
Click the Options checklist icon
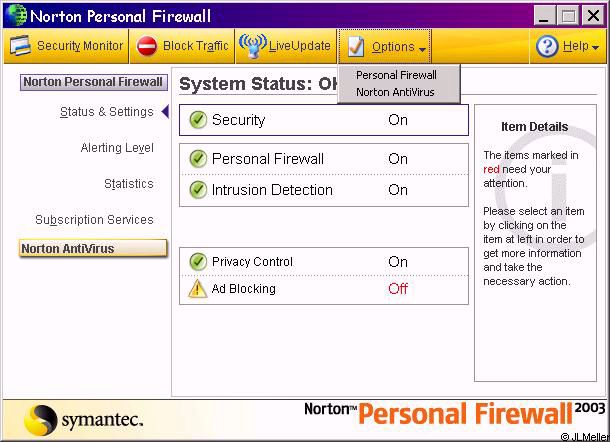click(x=356, y=46)
